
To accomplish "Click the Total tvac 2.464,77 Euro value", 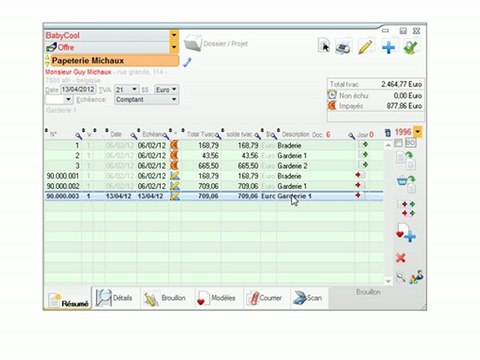I will [x=401, y=84].
